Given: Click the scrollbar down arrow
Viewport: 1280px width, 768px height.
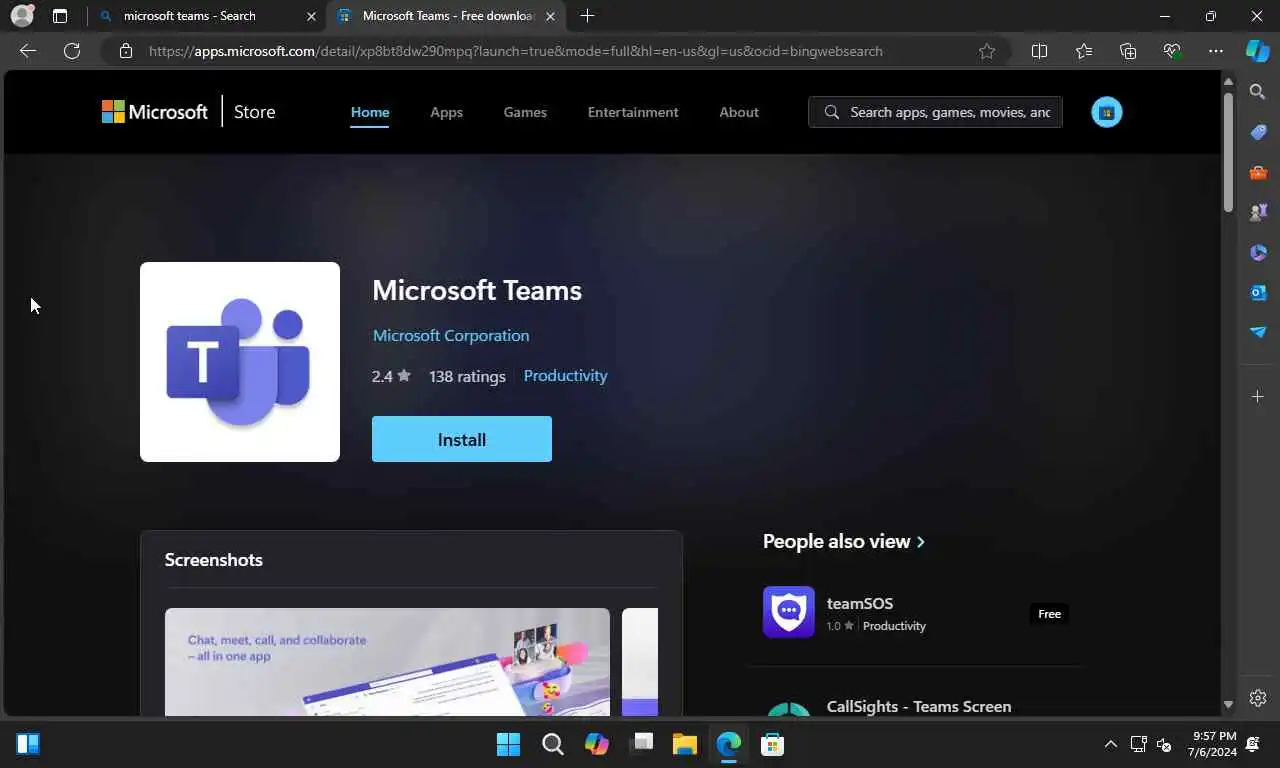Looking at the screenshot, I should [1228, 705].
